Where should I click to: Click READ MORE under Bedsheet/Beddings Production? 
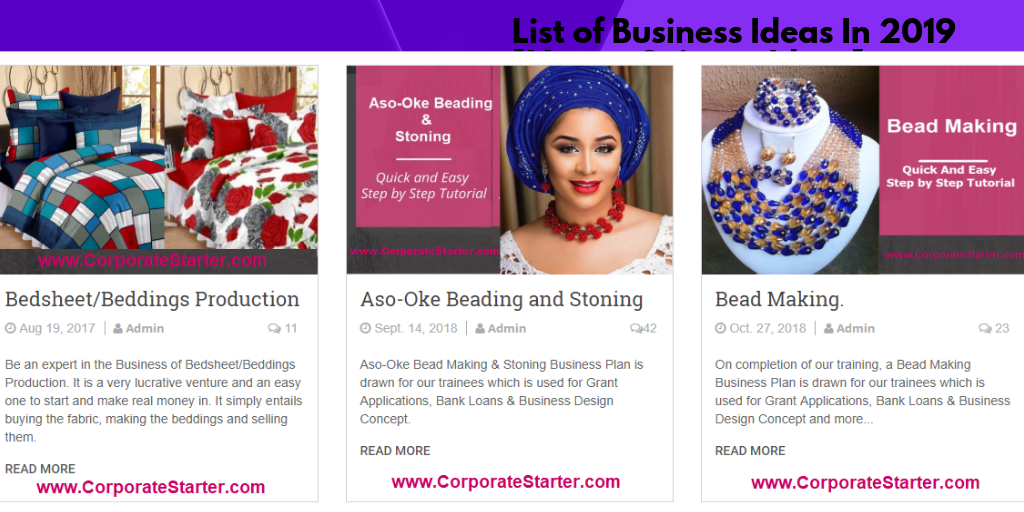tap(40, 469)
